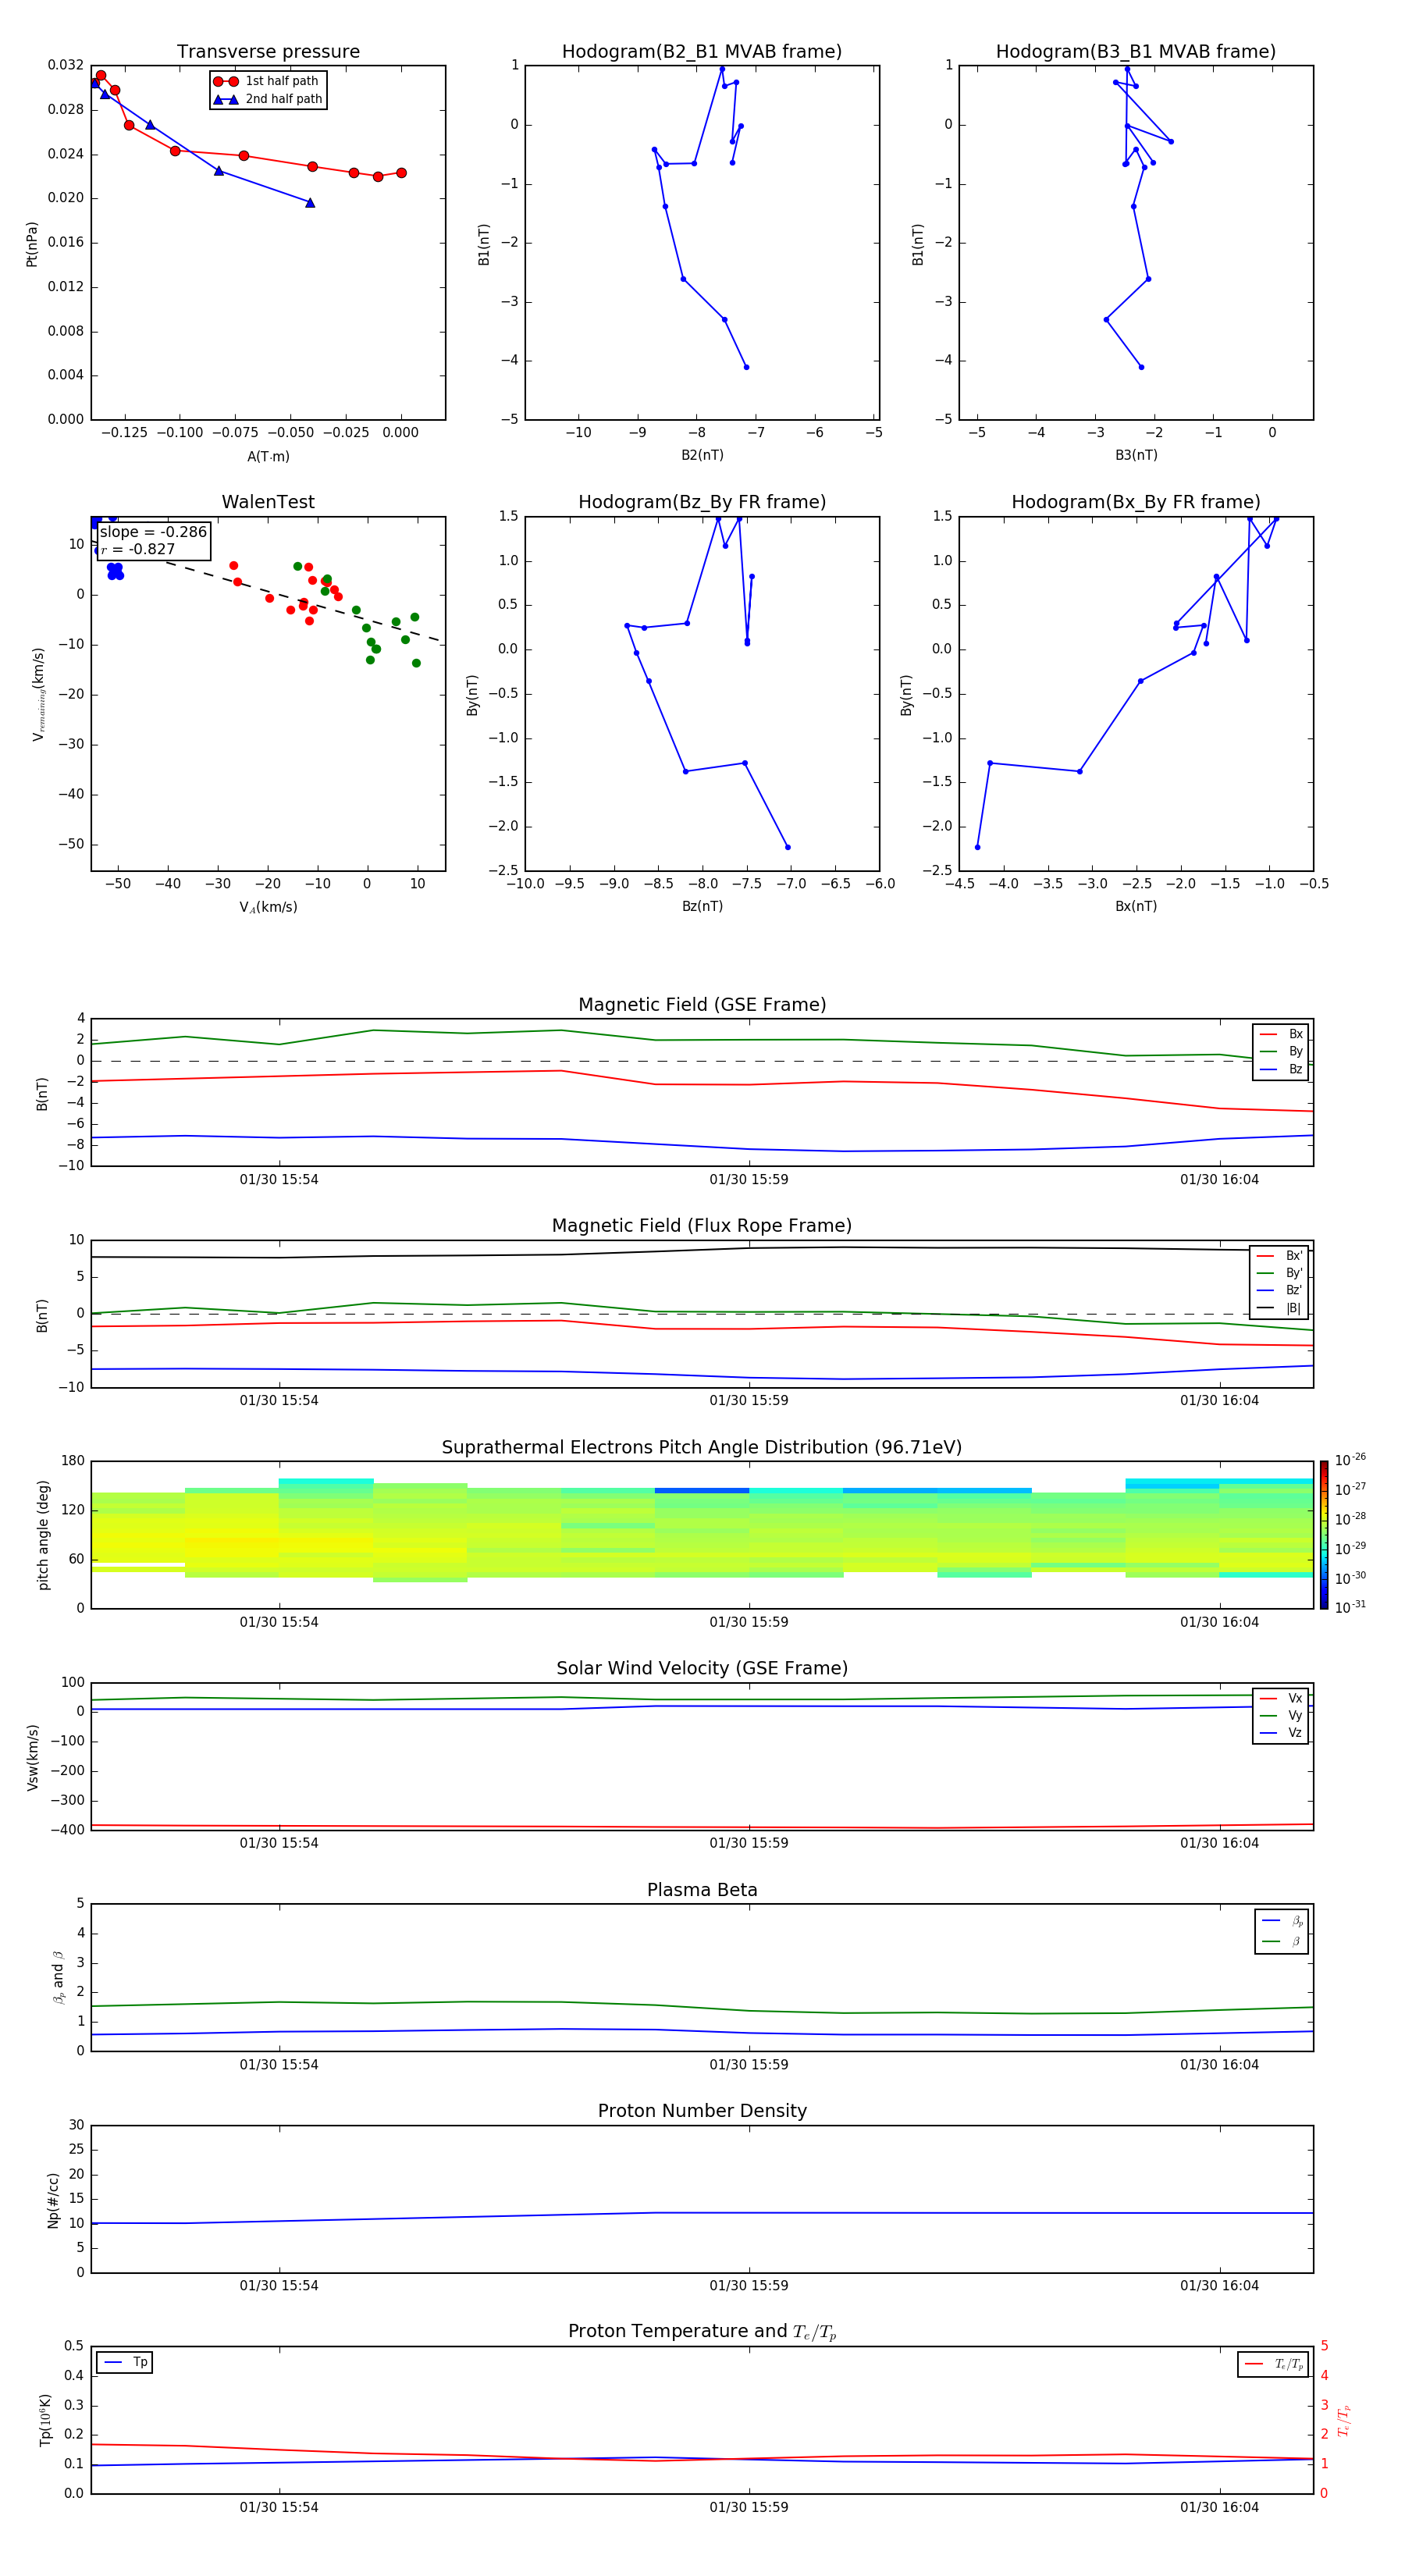Select the βp entry in Plasma Beta legend

pyautogui.click(x=1282, y=1921)
